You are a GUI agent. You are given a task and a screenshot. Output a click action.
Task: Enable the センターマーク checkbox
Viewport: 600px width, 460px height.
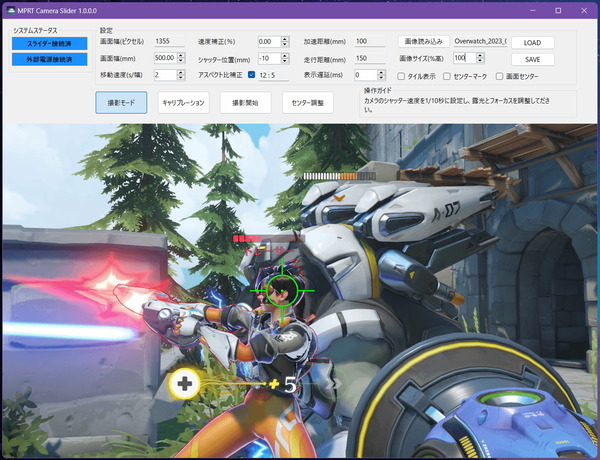click(x=447, y=77)
